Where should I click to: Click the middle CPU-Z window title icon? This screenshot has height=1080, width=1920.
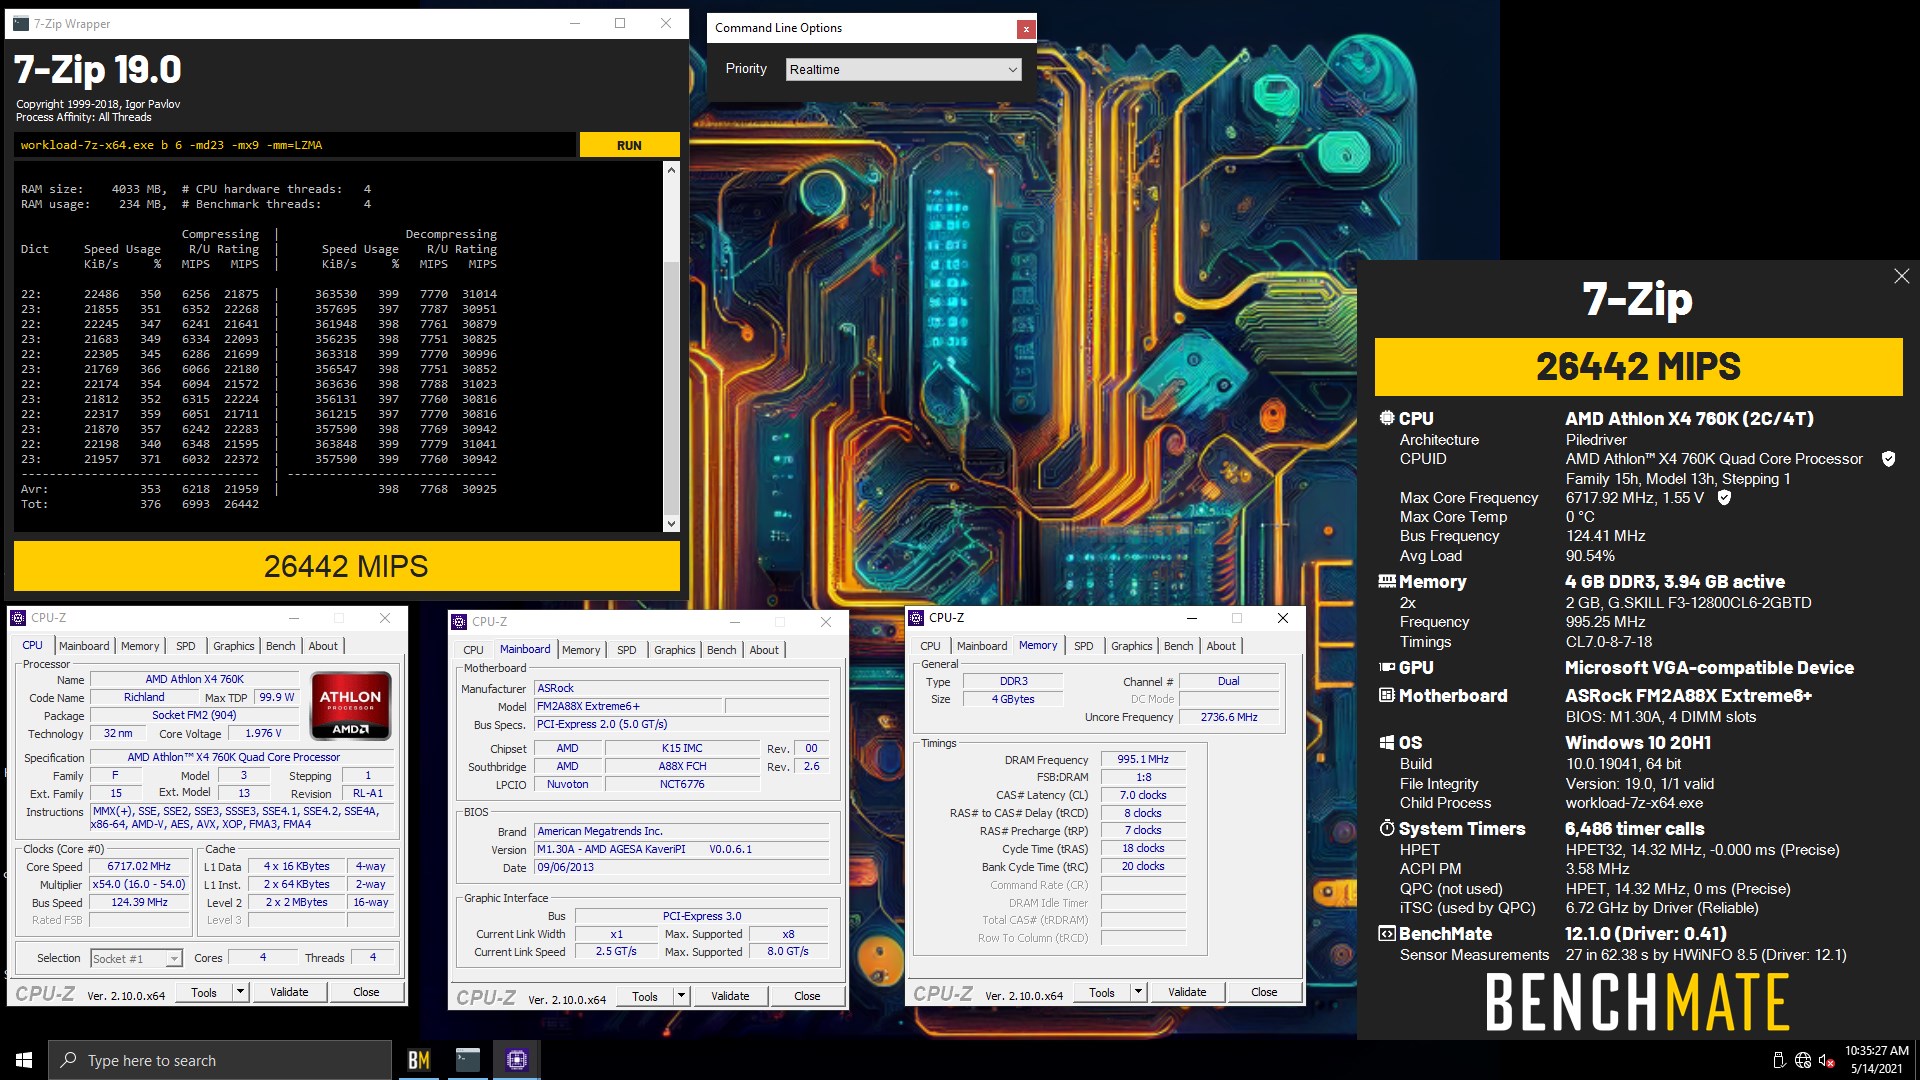tap(459, 622)
